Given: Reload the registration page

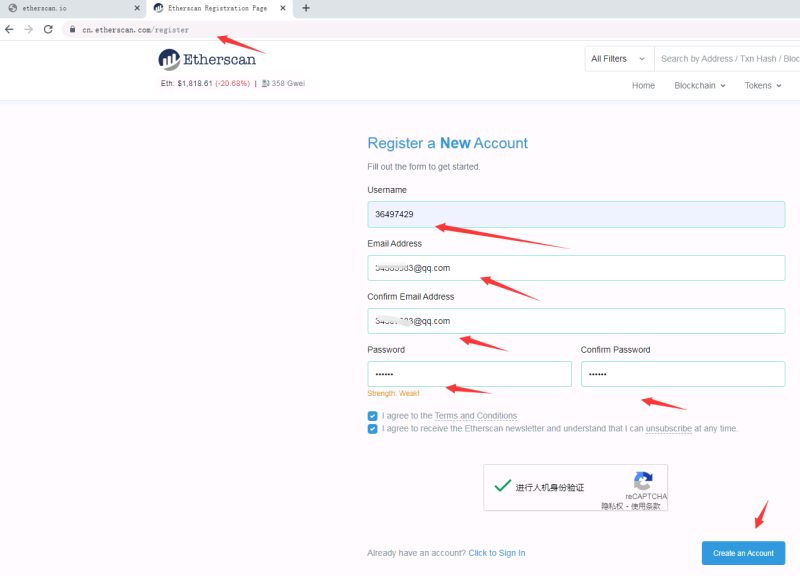Looking at the screenshot, I should [x=48, y=30].
